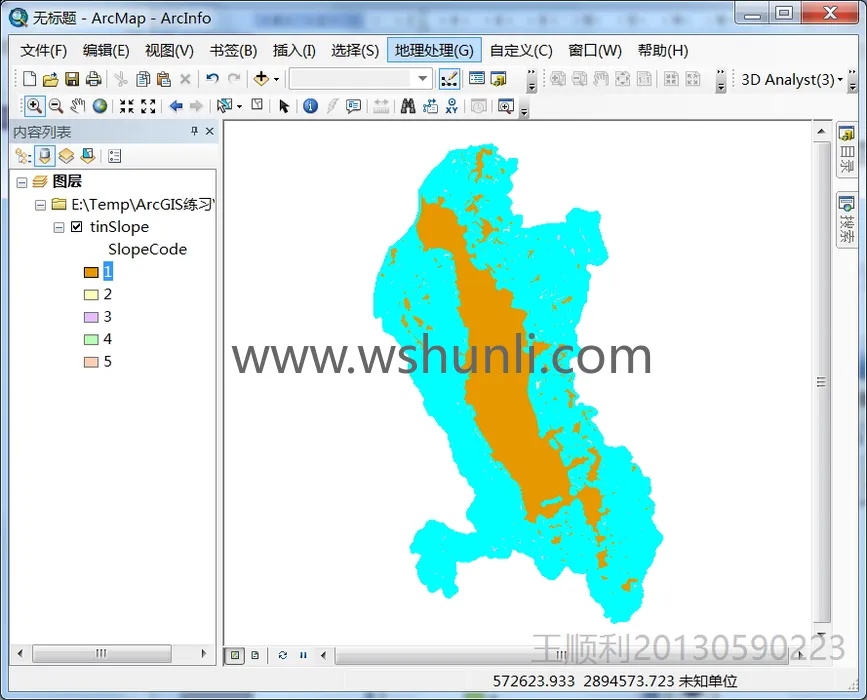Open Standard toolbar options overflow arrow
This screenshot has height=700, width=867.
(531, 80)
